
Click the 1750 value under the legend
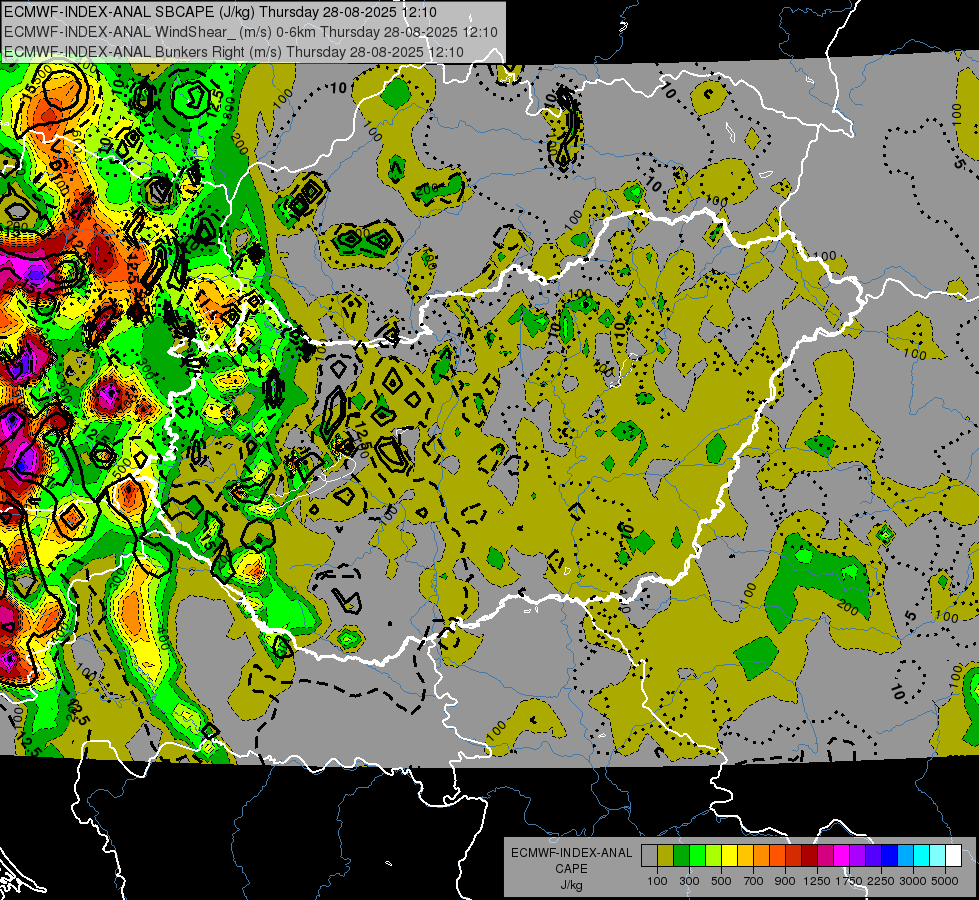click(849, 881)
